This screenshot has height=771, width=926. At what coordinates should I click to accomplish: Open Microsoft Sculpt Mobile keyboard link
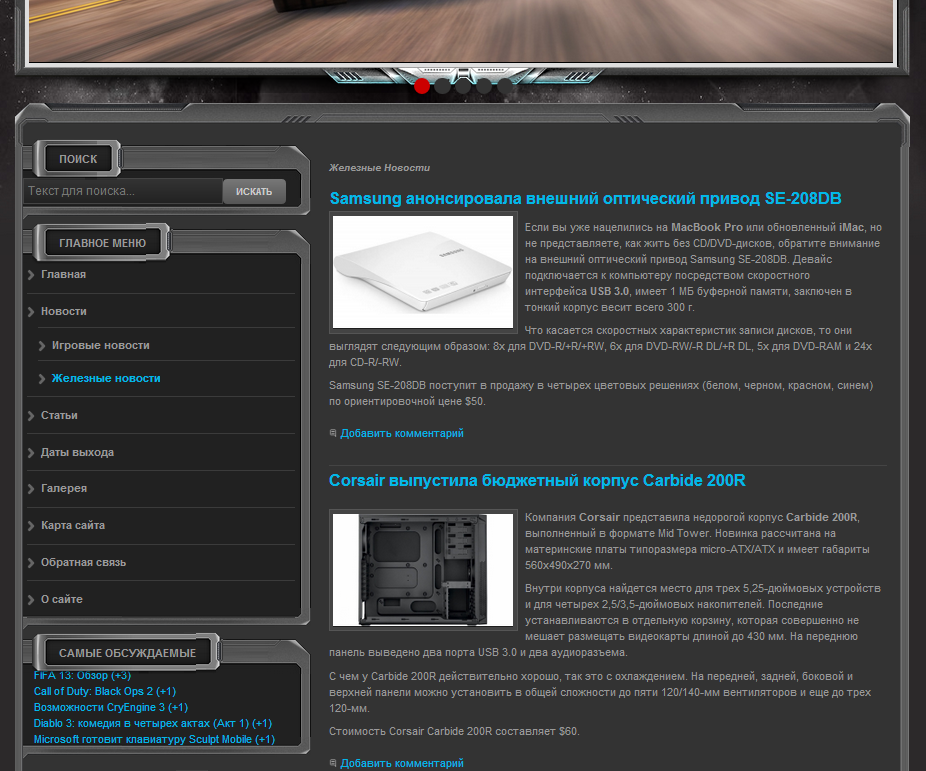tap(154, 739)
